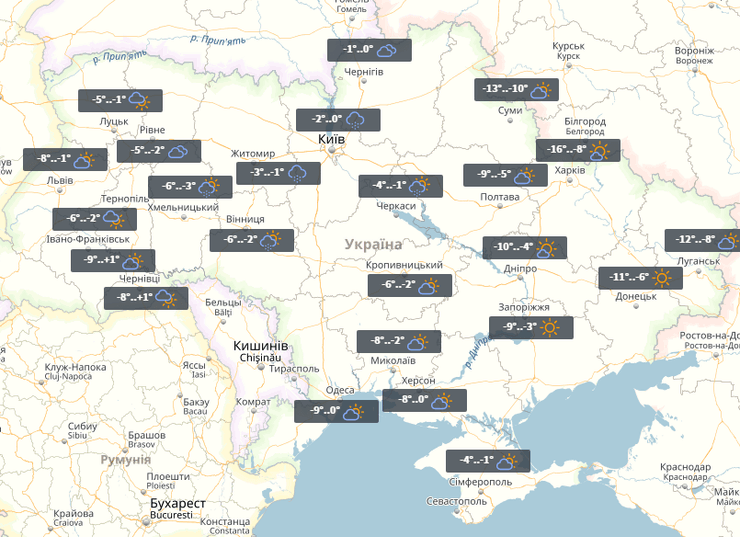The image size is (740, 537).
Task: Click the Україна country label
Action: click(x=373, y=245)
